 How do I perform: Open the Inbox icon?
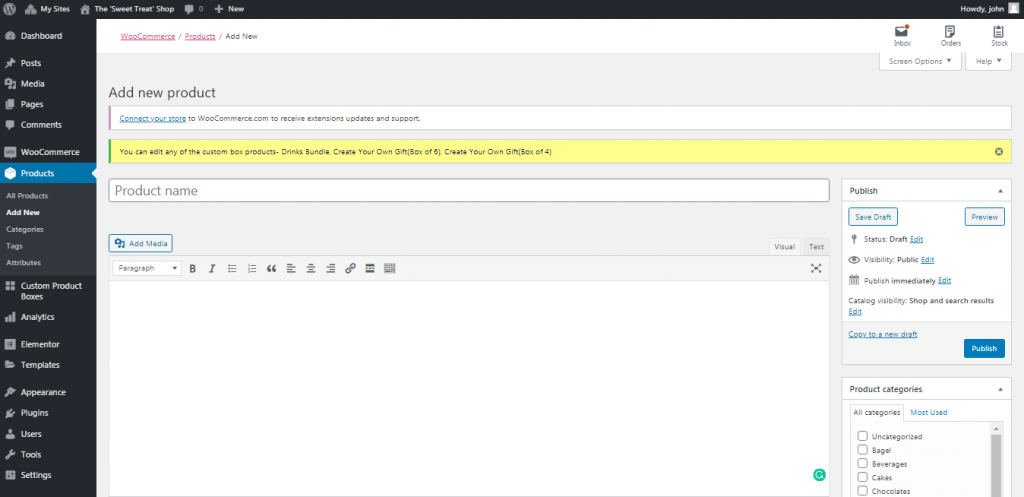[902, 36]
